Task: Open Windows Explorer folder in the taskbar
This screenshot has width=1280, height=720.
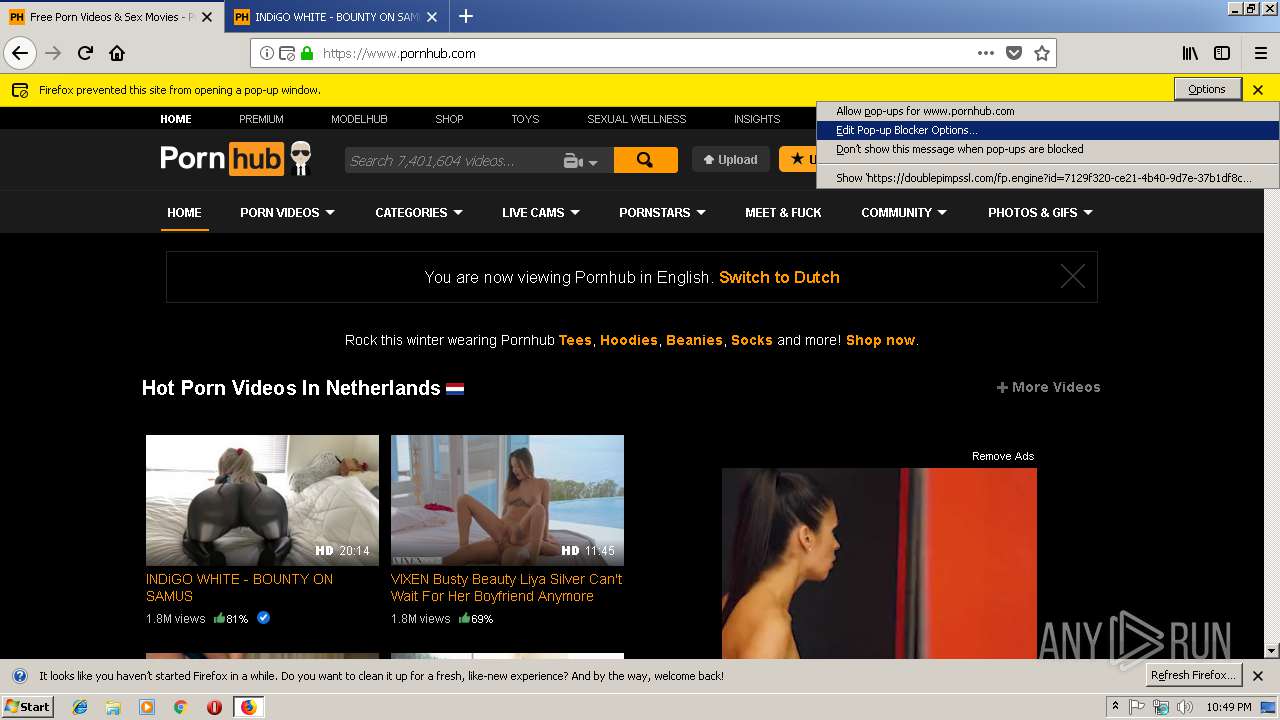Action: click(113, 707)
